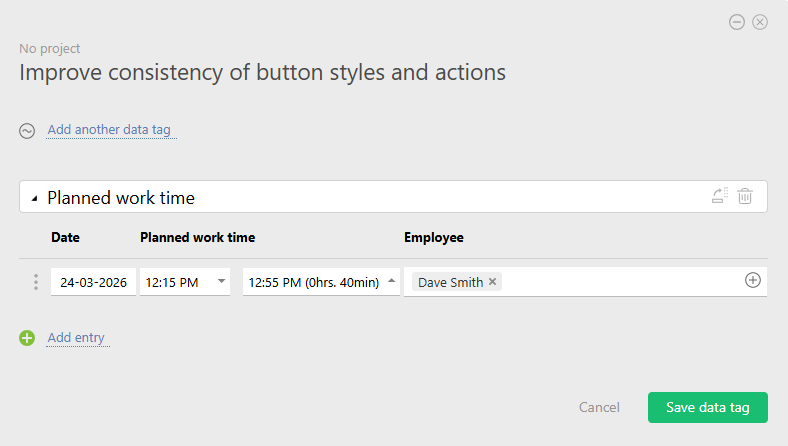The height and width of the screenshot is (446, 788).
Task: Click the empty area of the Employee input field
Action: pyautogui.click(x=620, y=282)
